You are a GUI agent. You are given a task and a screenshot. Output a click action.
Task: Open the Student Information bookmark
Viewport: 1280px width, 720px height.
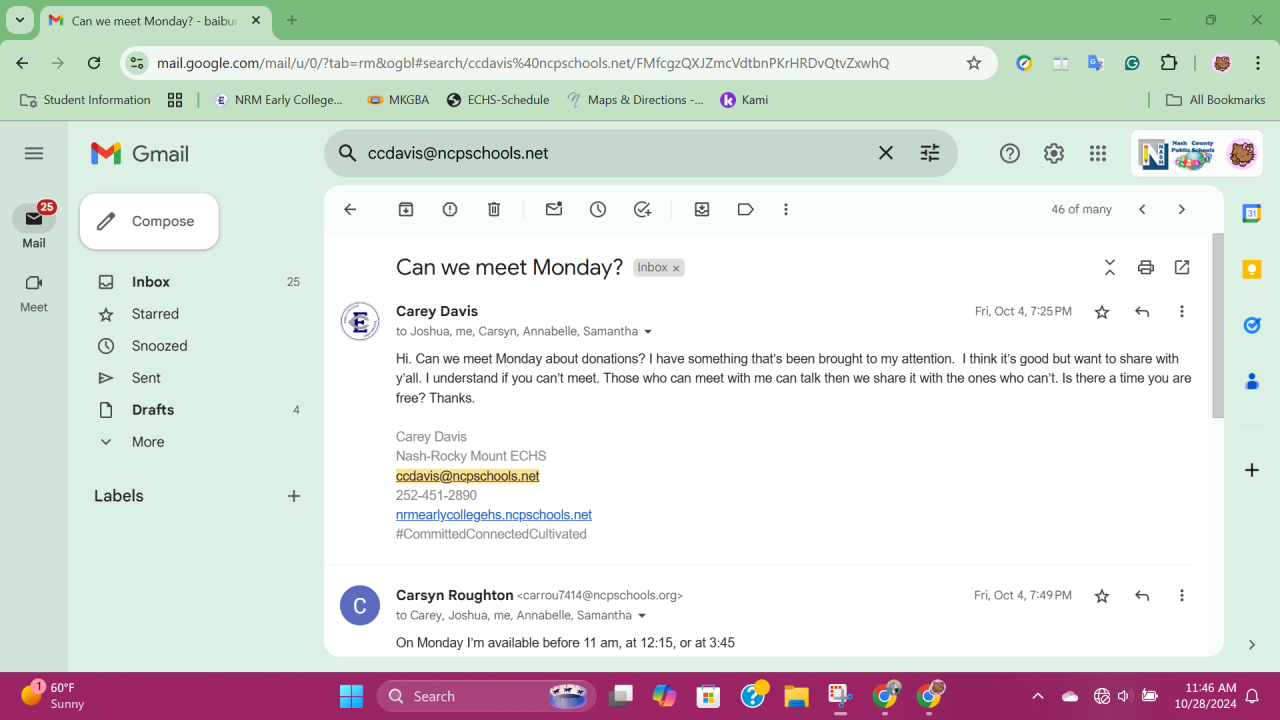[x=85, y=100]
